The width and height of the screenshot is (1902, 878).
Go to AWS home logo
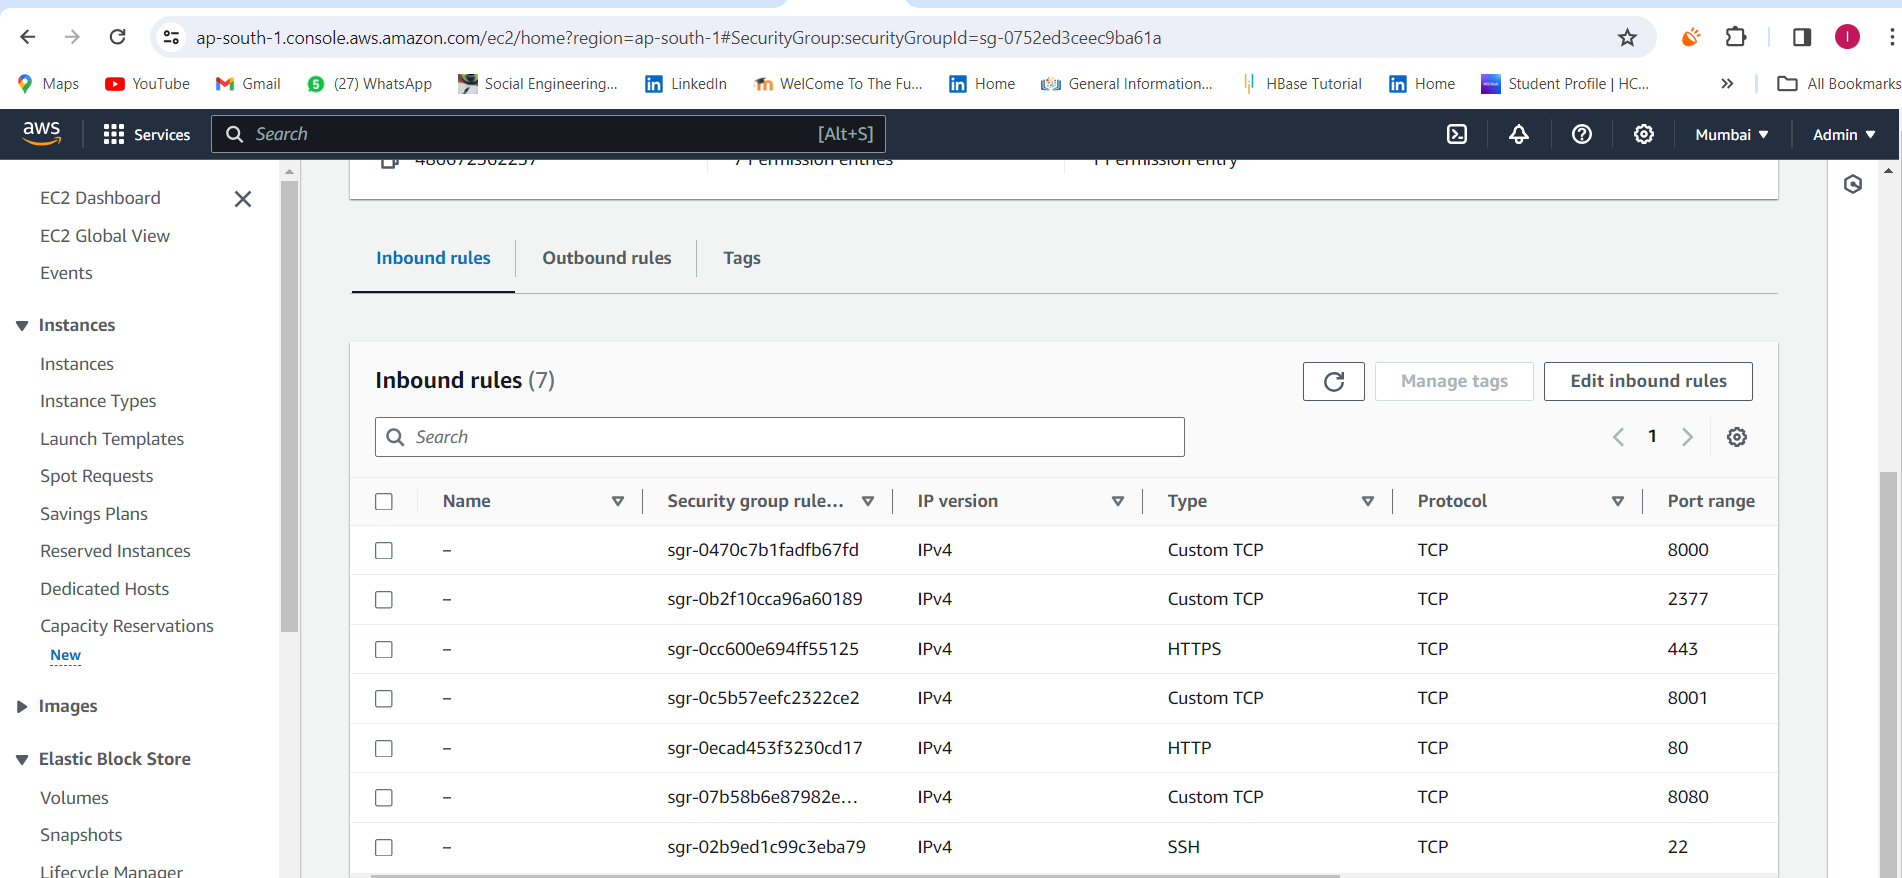click(x=42, y=133)
